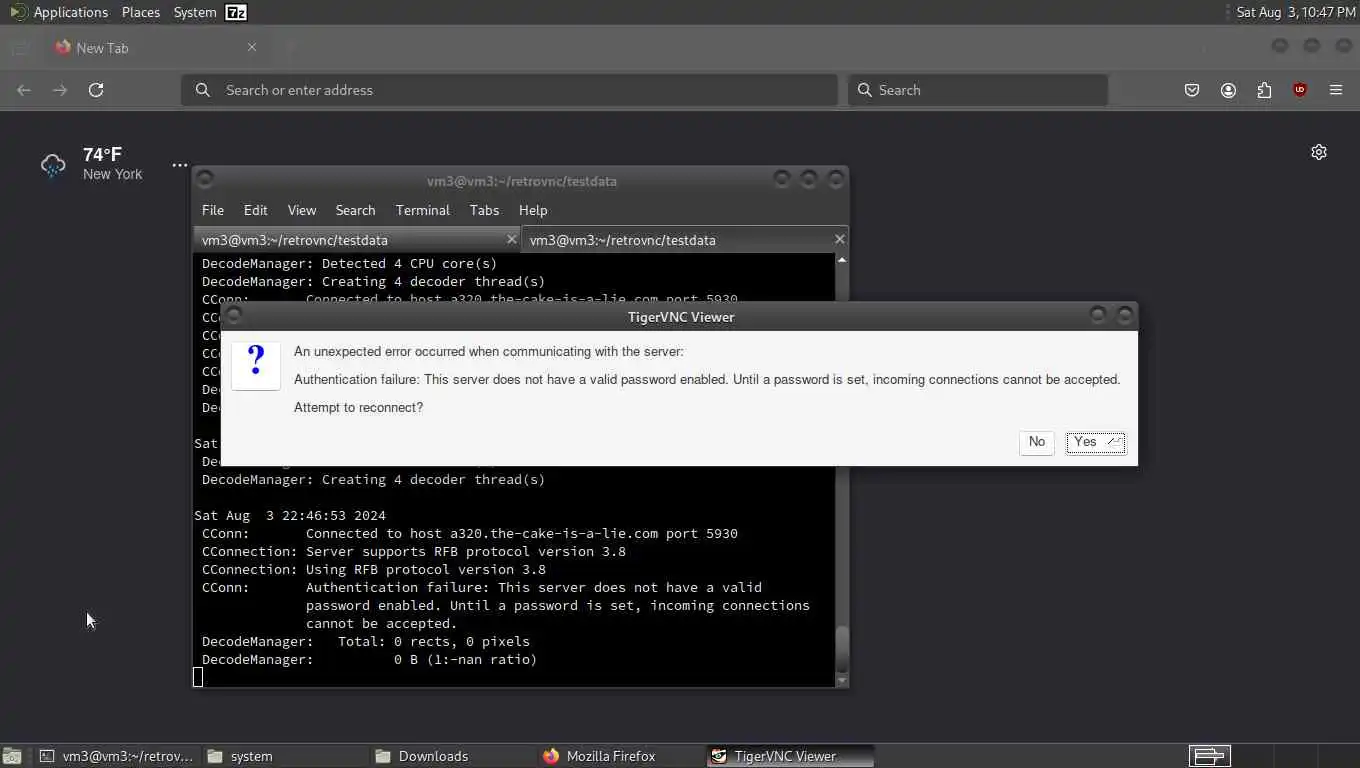Open the terminal Help menu
The width and height of the screenshot is (1360, 768).
point(533,210)
